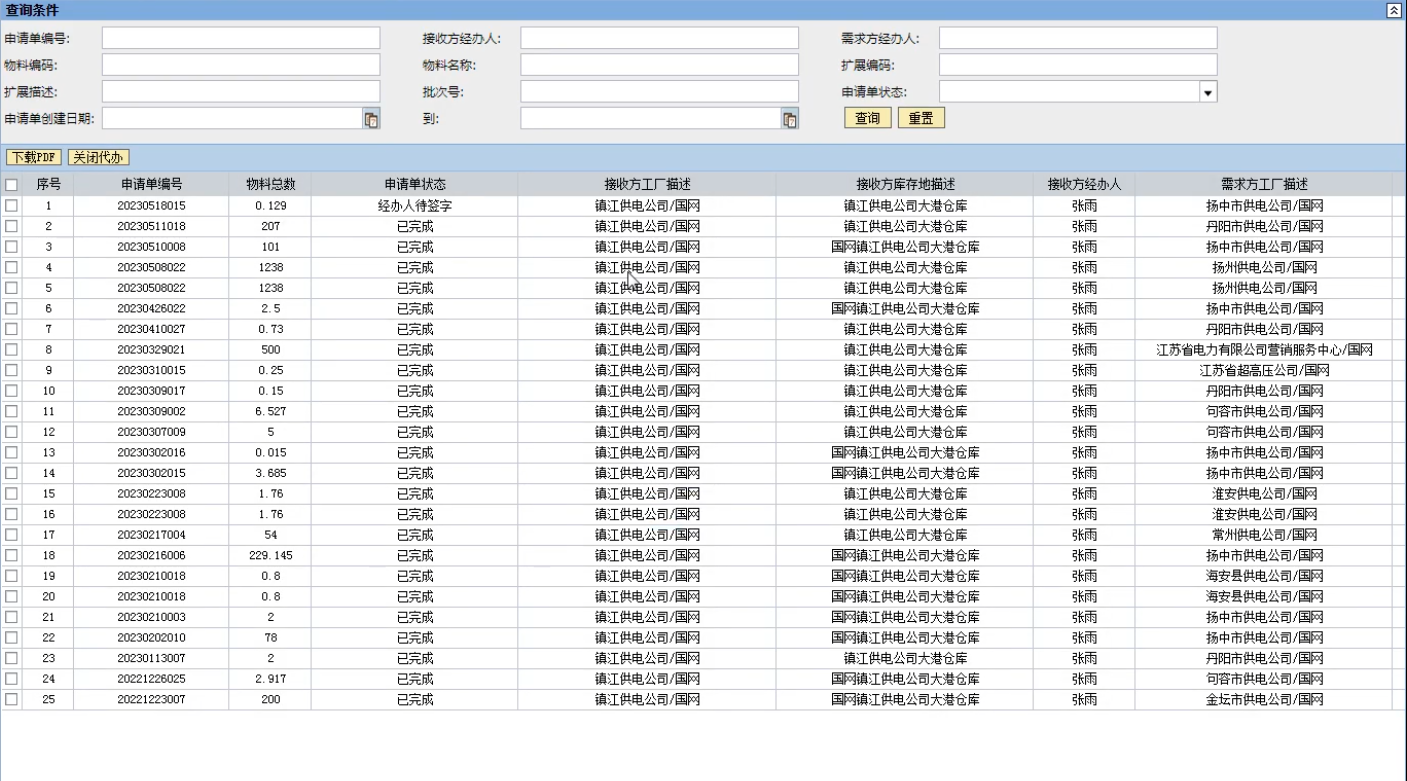The width and height of the screenshot is (1407, 781).
Task: Click the 重置 button
Action: (920, 118)
